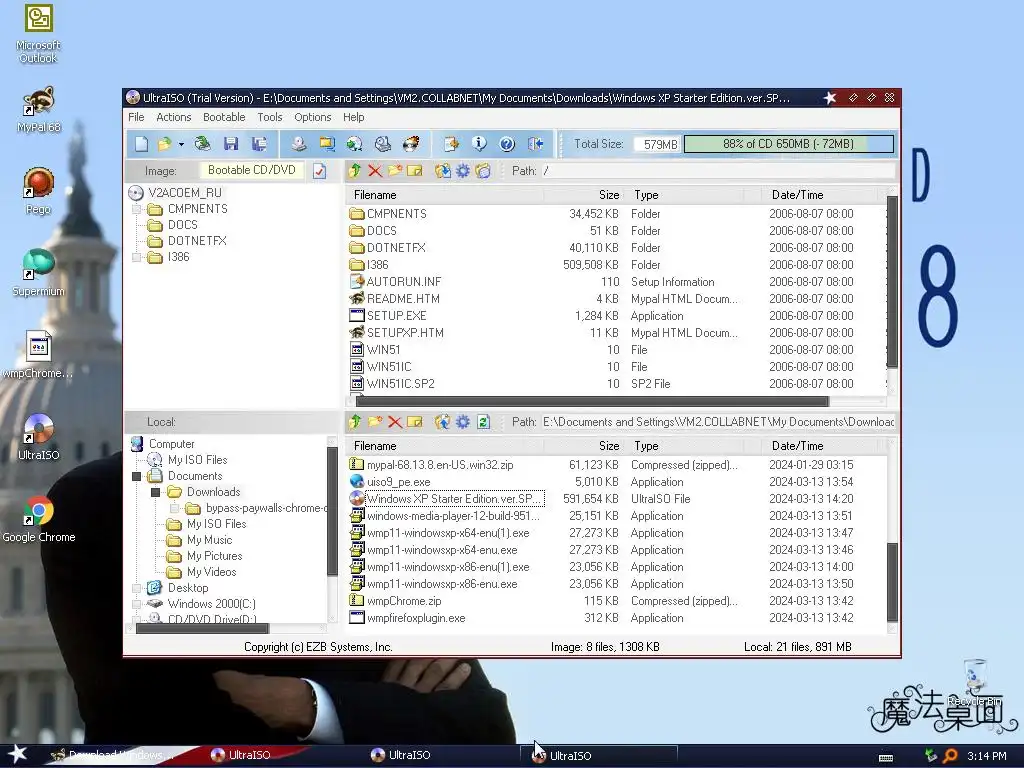
Task: Select V2ACOEM_RU root in image tree
Action: 185,193
